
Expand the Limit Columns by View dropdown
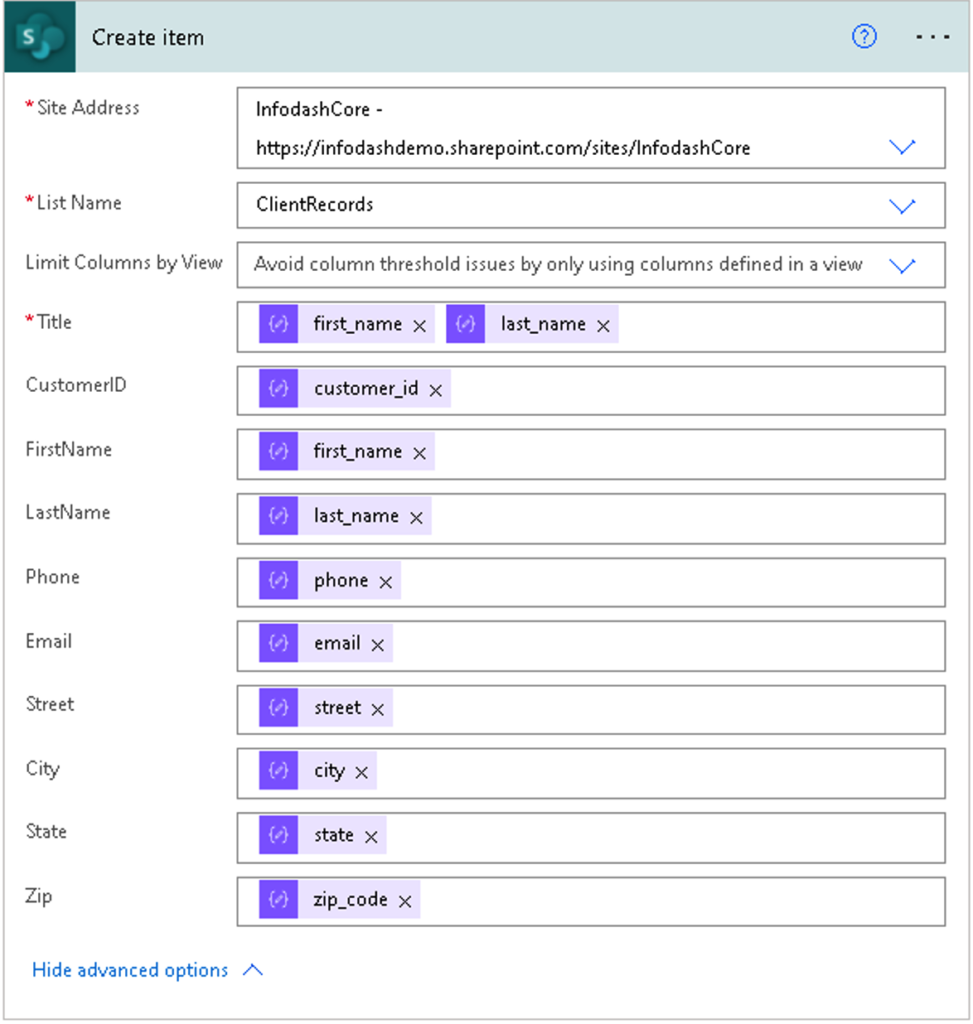(902, 266)
